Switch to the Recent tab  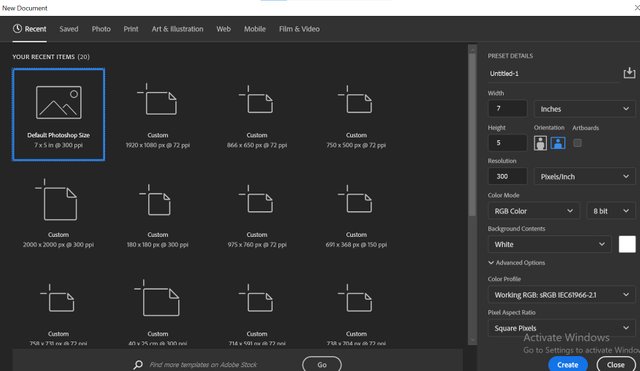pos(29,29)
